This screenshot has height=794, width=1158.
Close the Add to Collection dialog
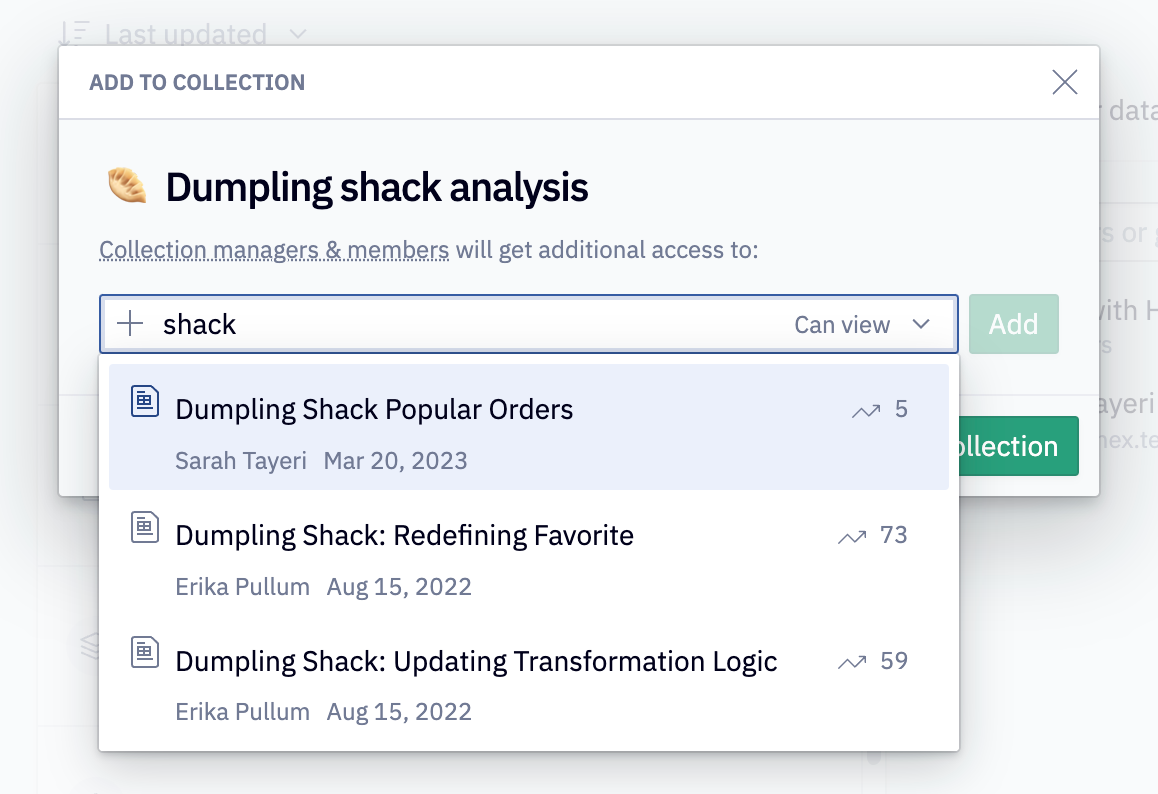pyautogui.click(x=1064, y=82)
